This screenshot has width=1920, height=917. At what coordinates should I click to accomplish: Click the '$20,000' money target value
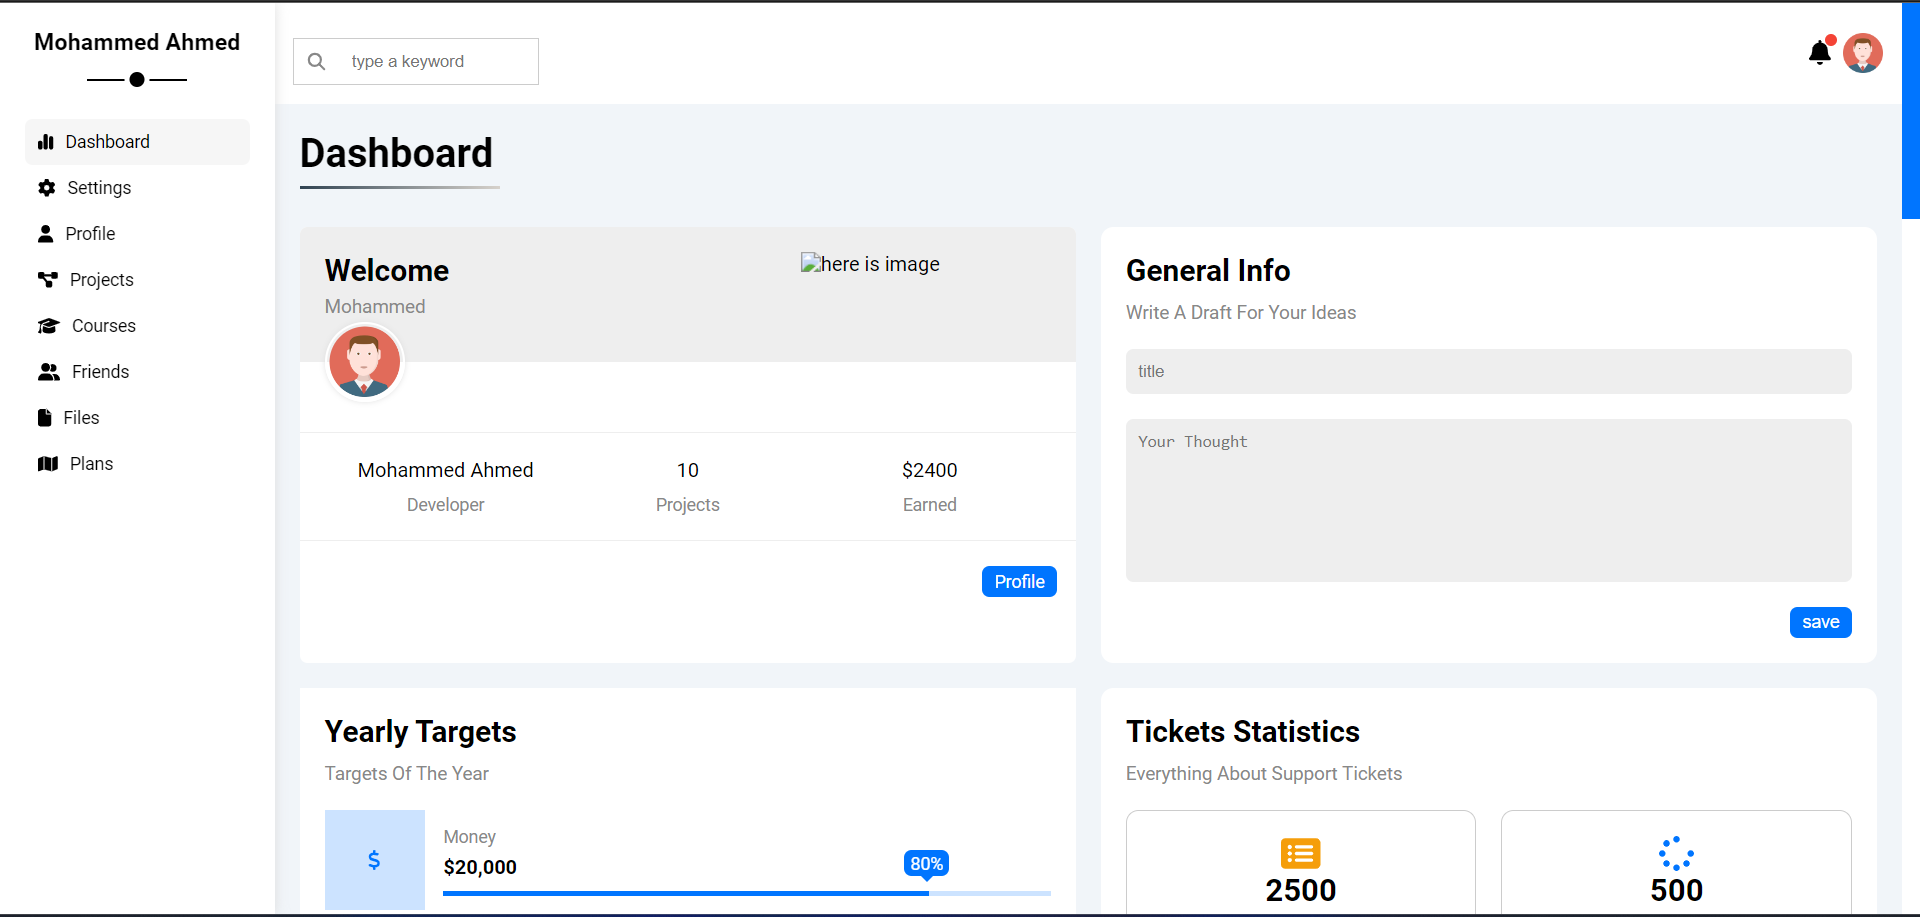[480, 867]
